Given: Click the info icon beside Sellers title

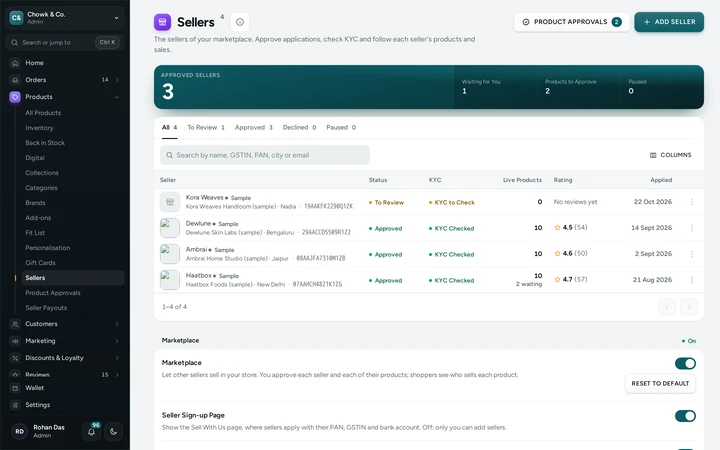Looking at the screenshot, I should point(240,22).
